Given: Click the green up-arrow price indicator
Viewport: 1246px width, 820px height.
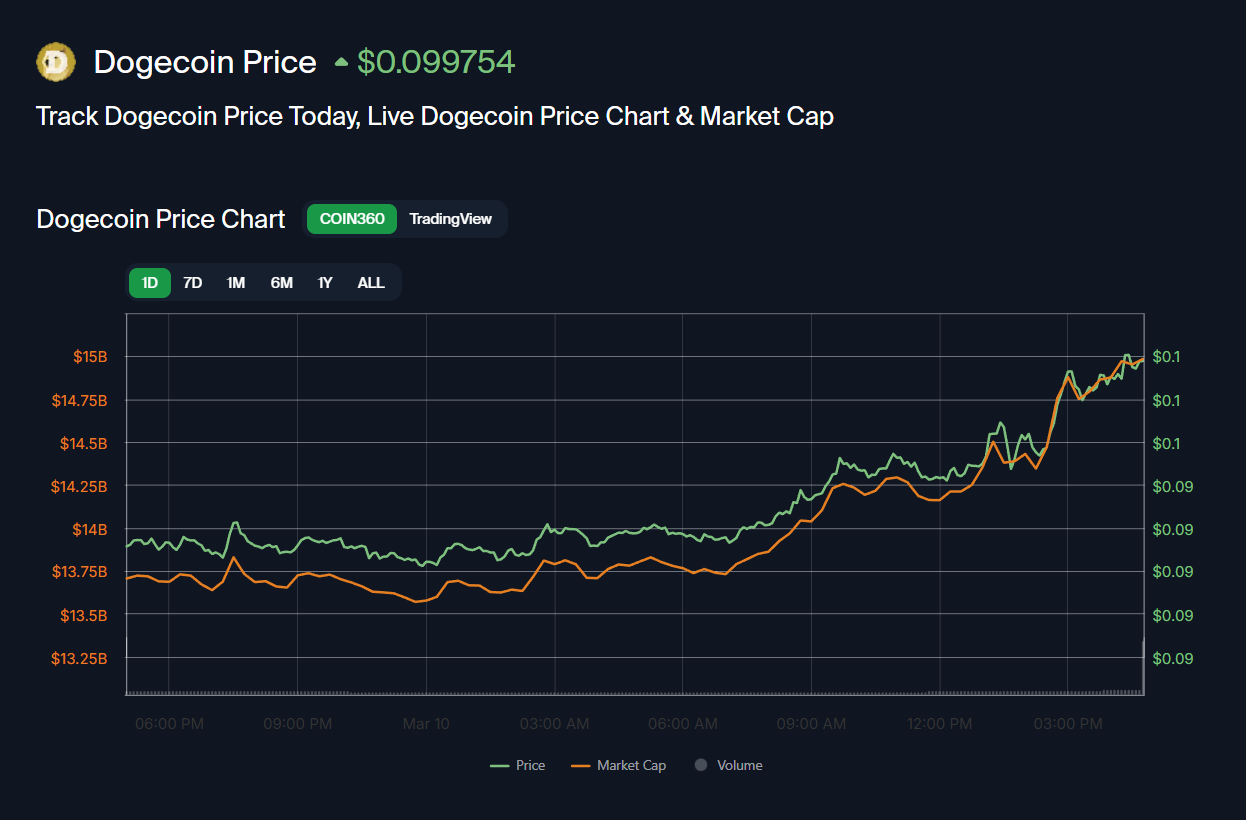Looking at the screenshot, I should pyautogui.click(x=341, y=62).
